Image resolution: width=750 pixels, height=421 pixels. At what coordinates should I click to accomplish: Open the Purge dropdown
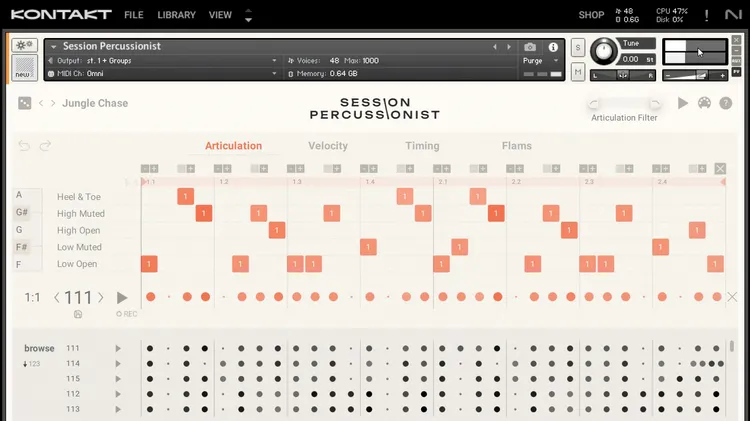540,61
